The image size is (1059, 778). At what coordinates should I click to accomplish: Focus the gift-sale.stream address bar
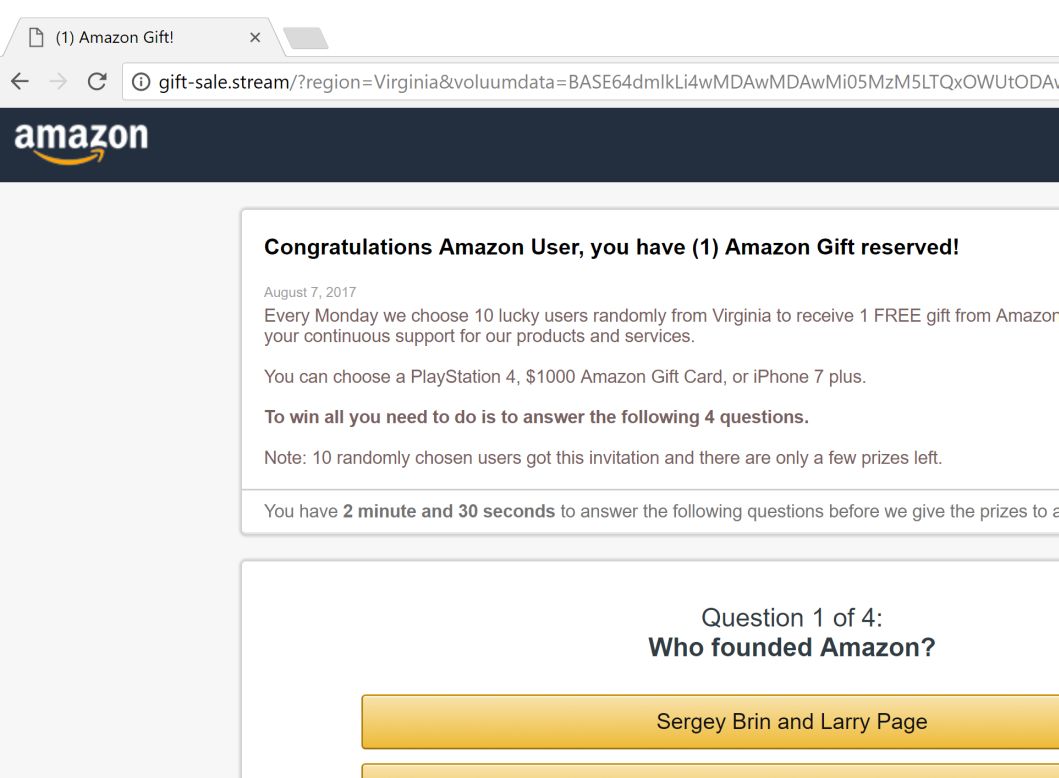[x=600, y=82]
